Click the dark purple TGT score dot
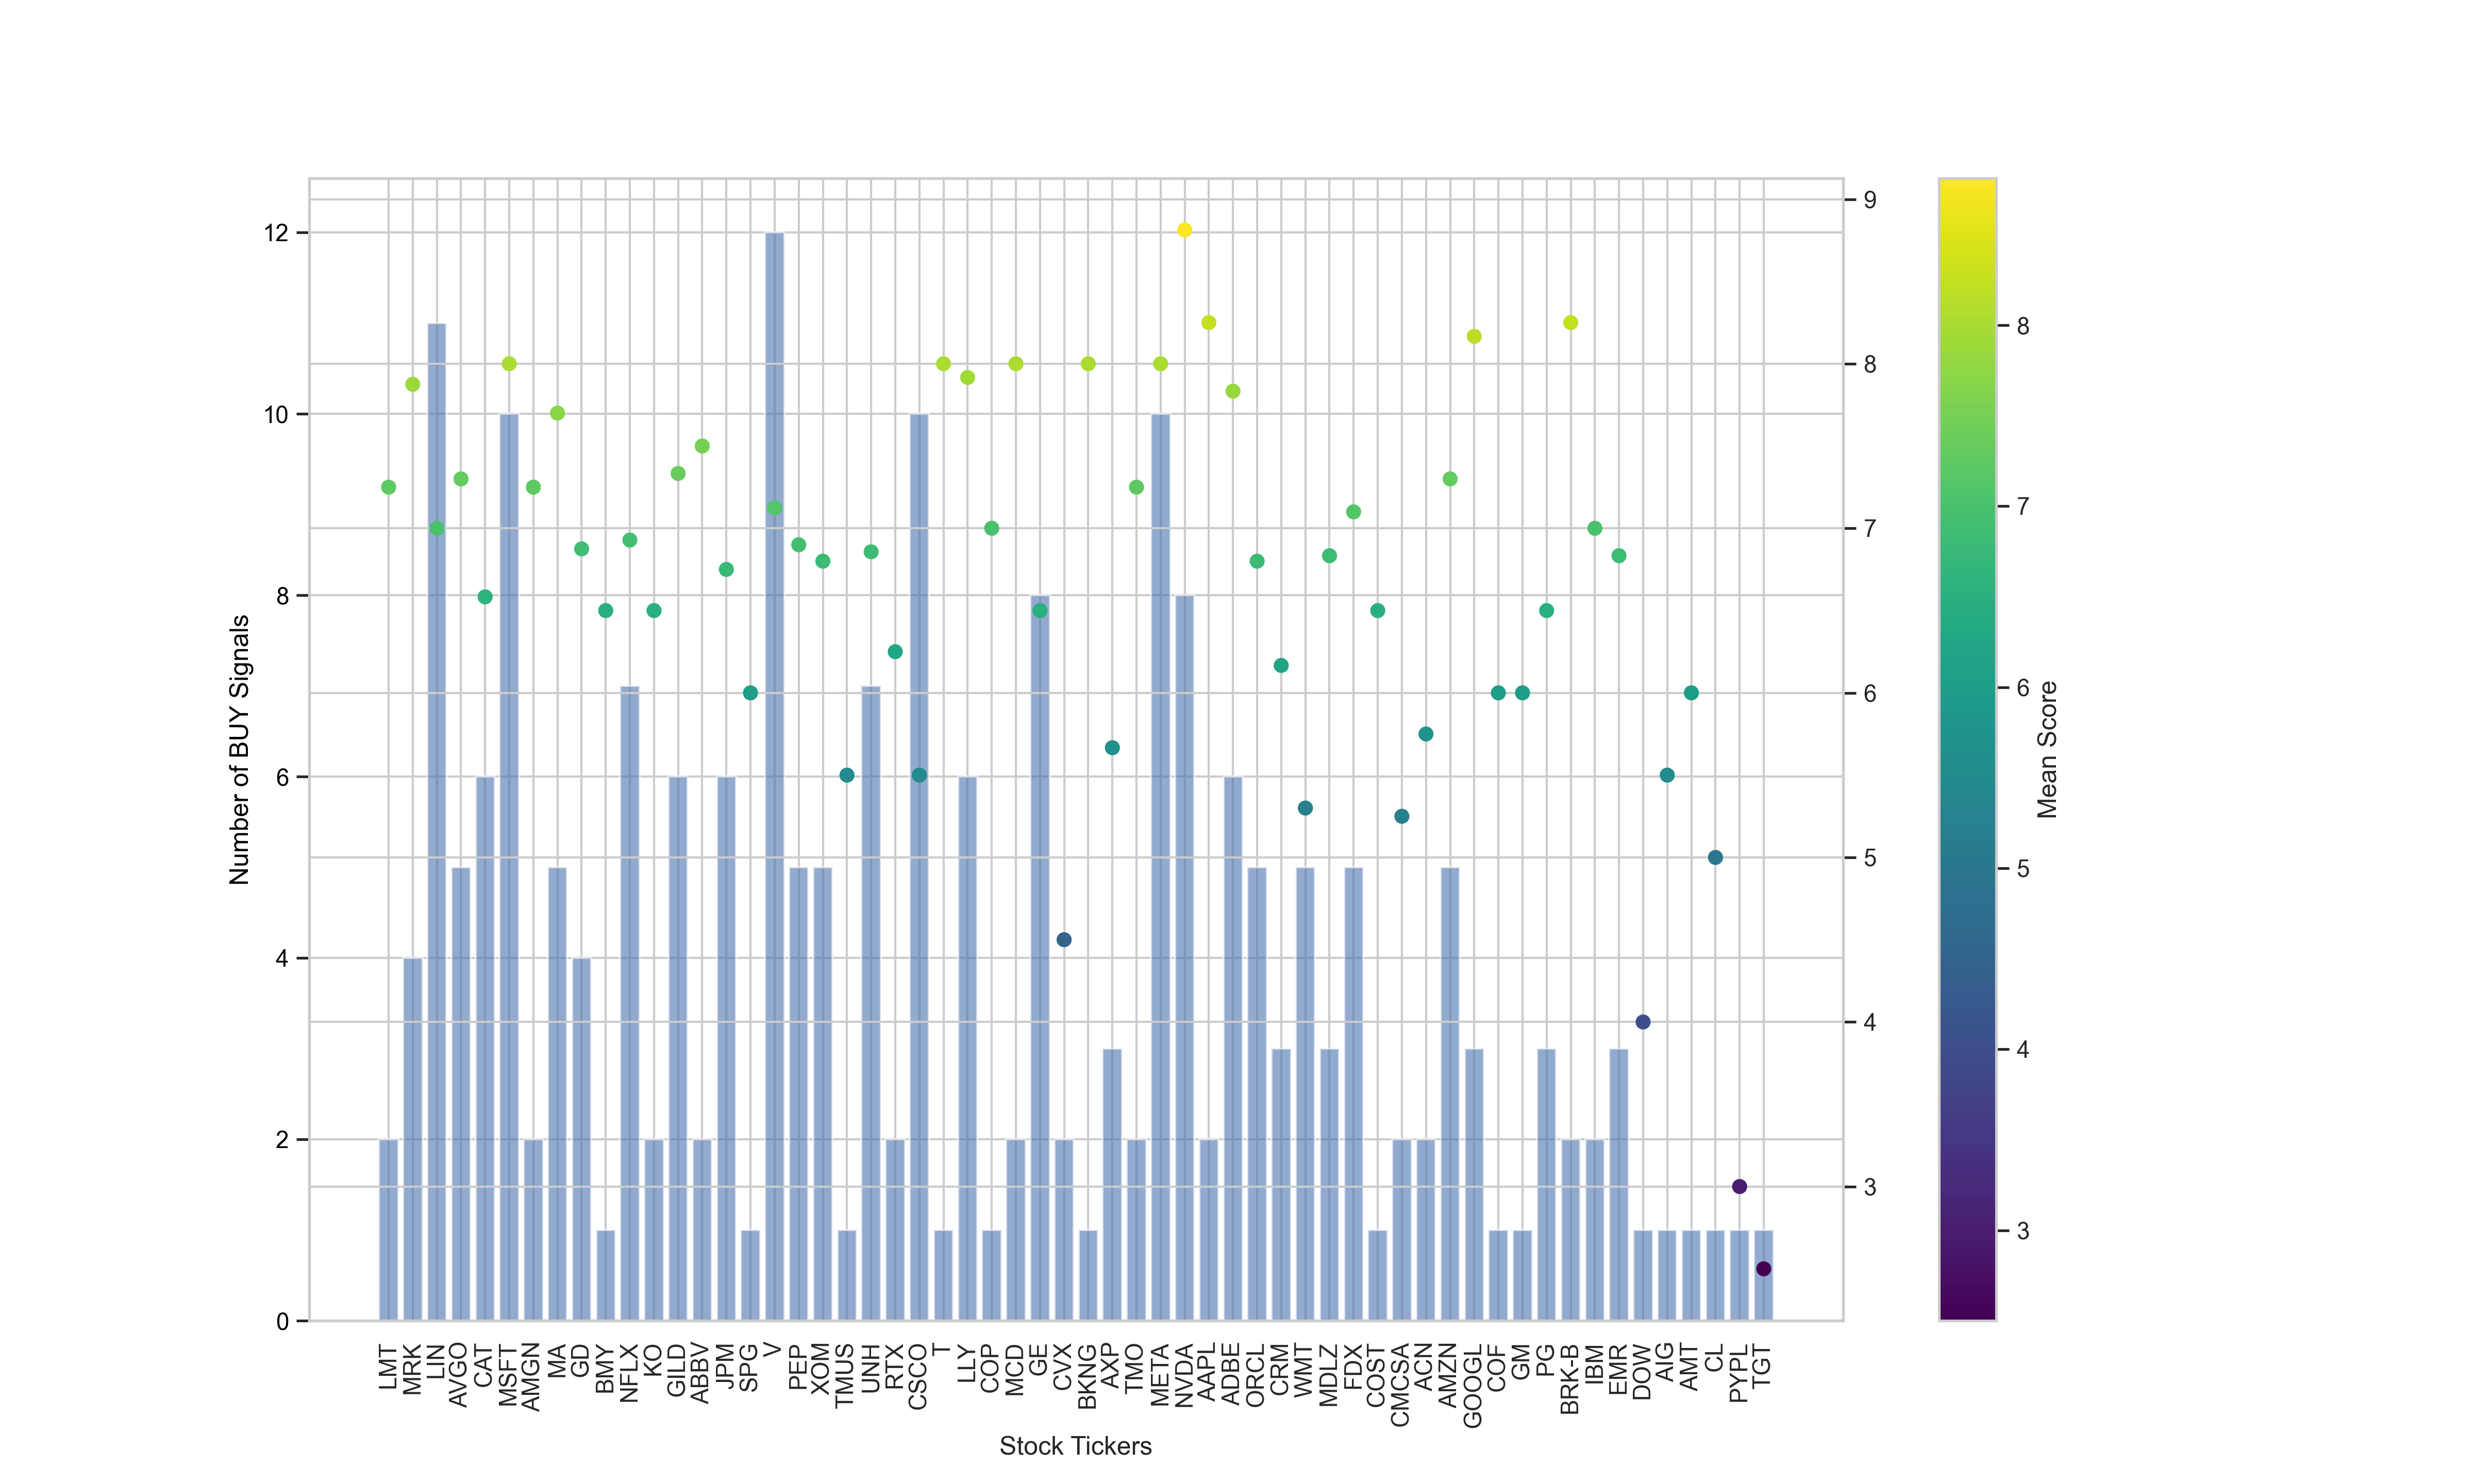 click(1763, 1269)
